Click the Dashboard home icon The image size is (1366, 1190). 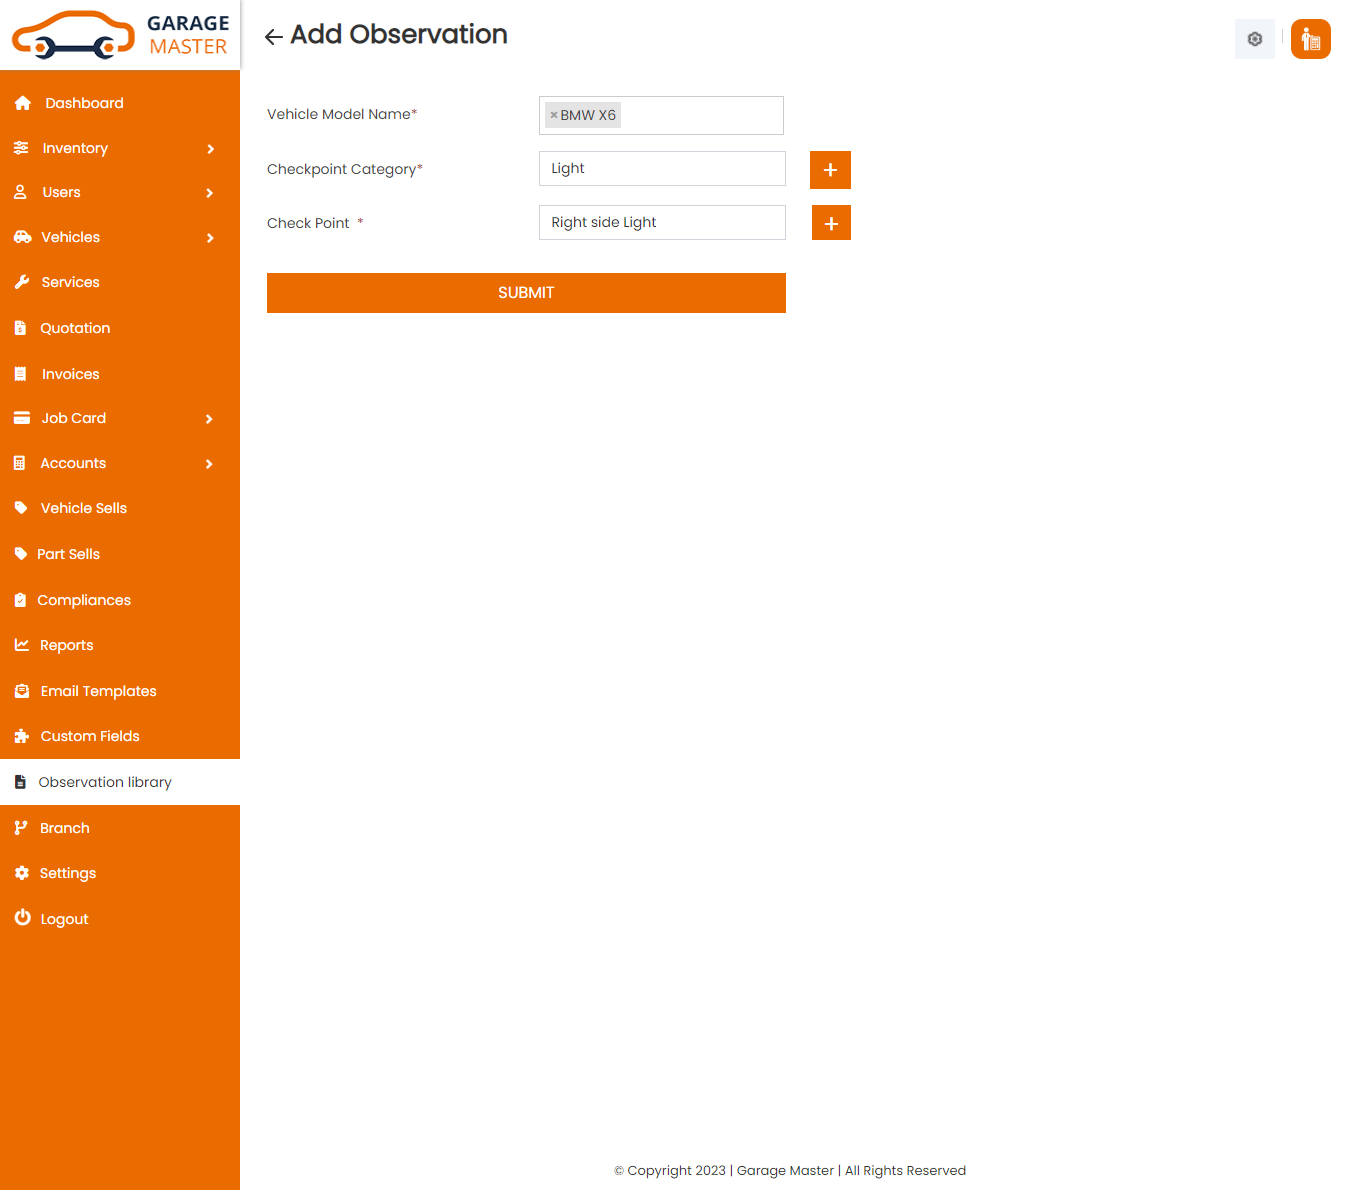[23, 103]
